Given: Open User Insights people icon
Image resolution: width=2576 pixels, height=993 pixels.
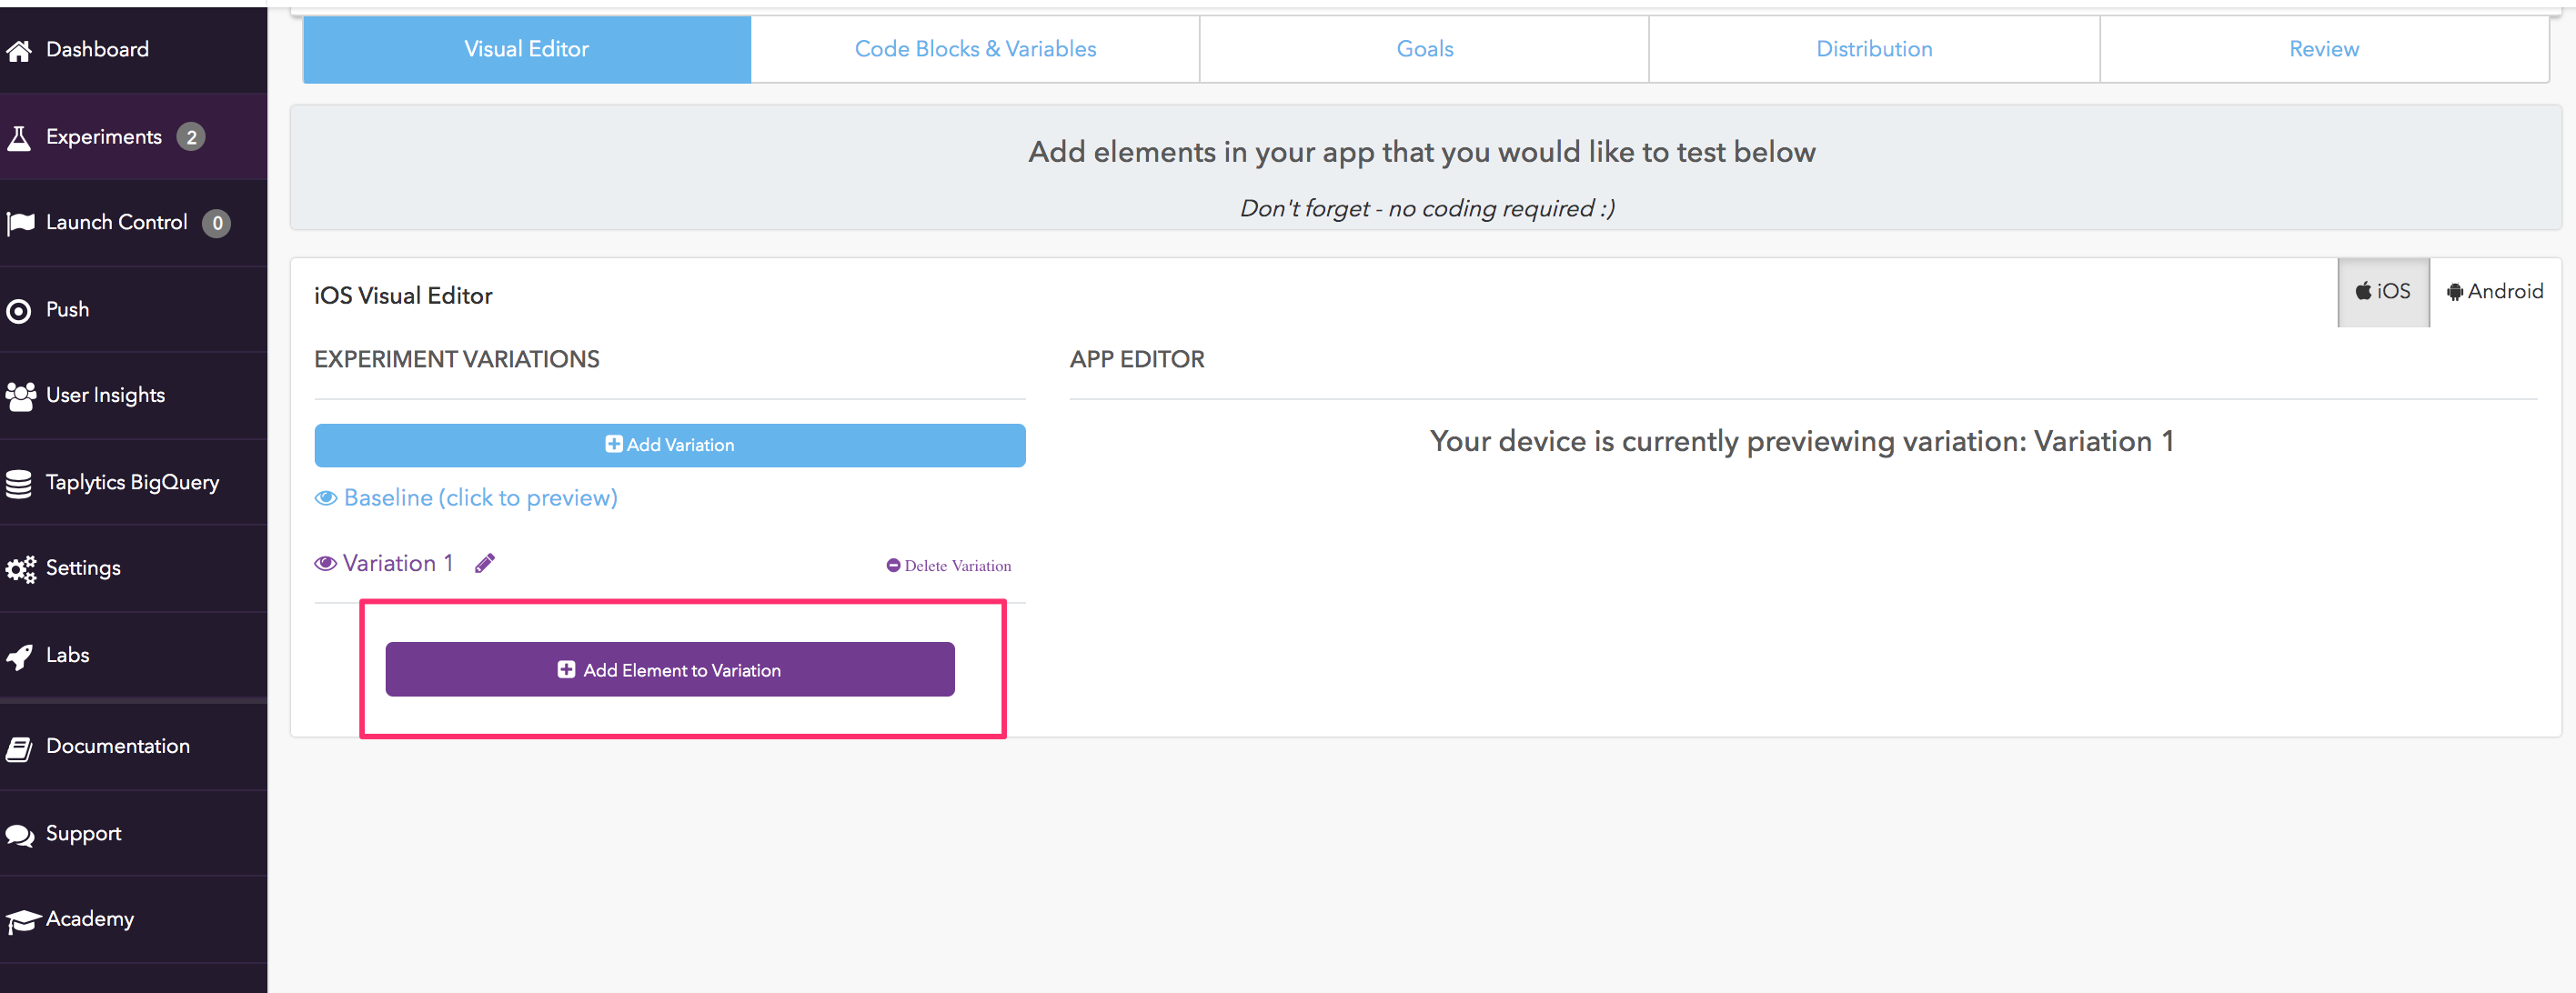Looking at the screenshot, I should [x=20, y=396].
